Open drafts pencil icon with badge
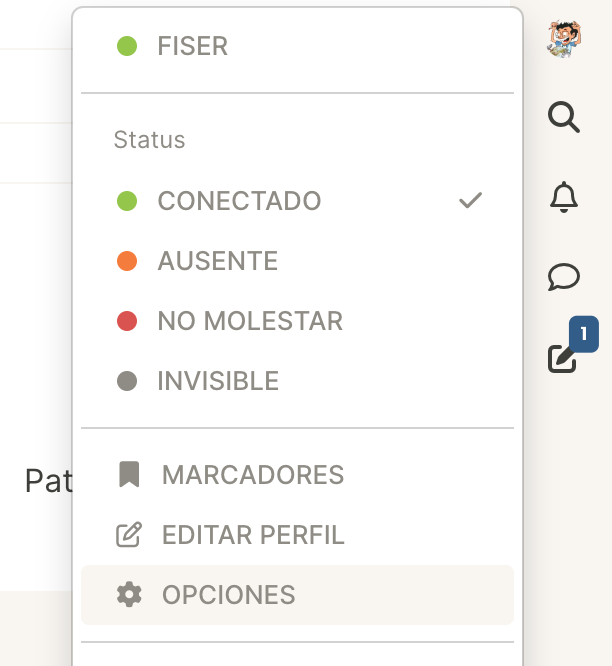Screen dimensions: 612x666 pos(564,357)
